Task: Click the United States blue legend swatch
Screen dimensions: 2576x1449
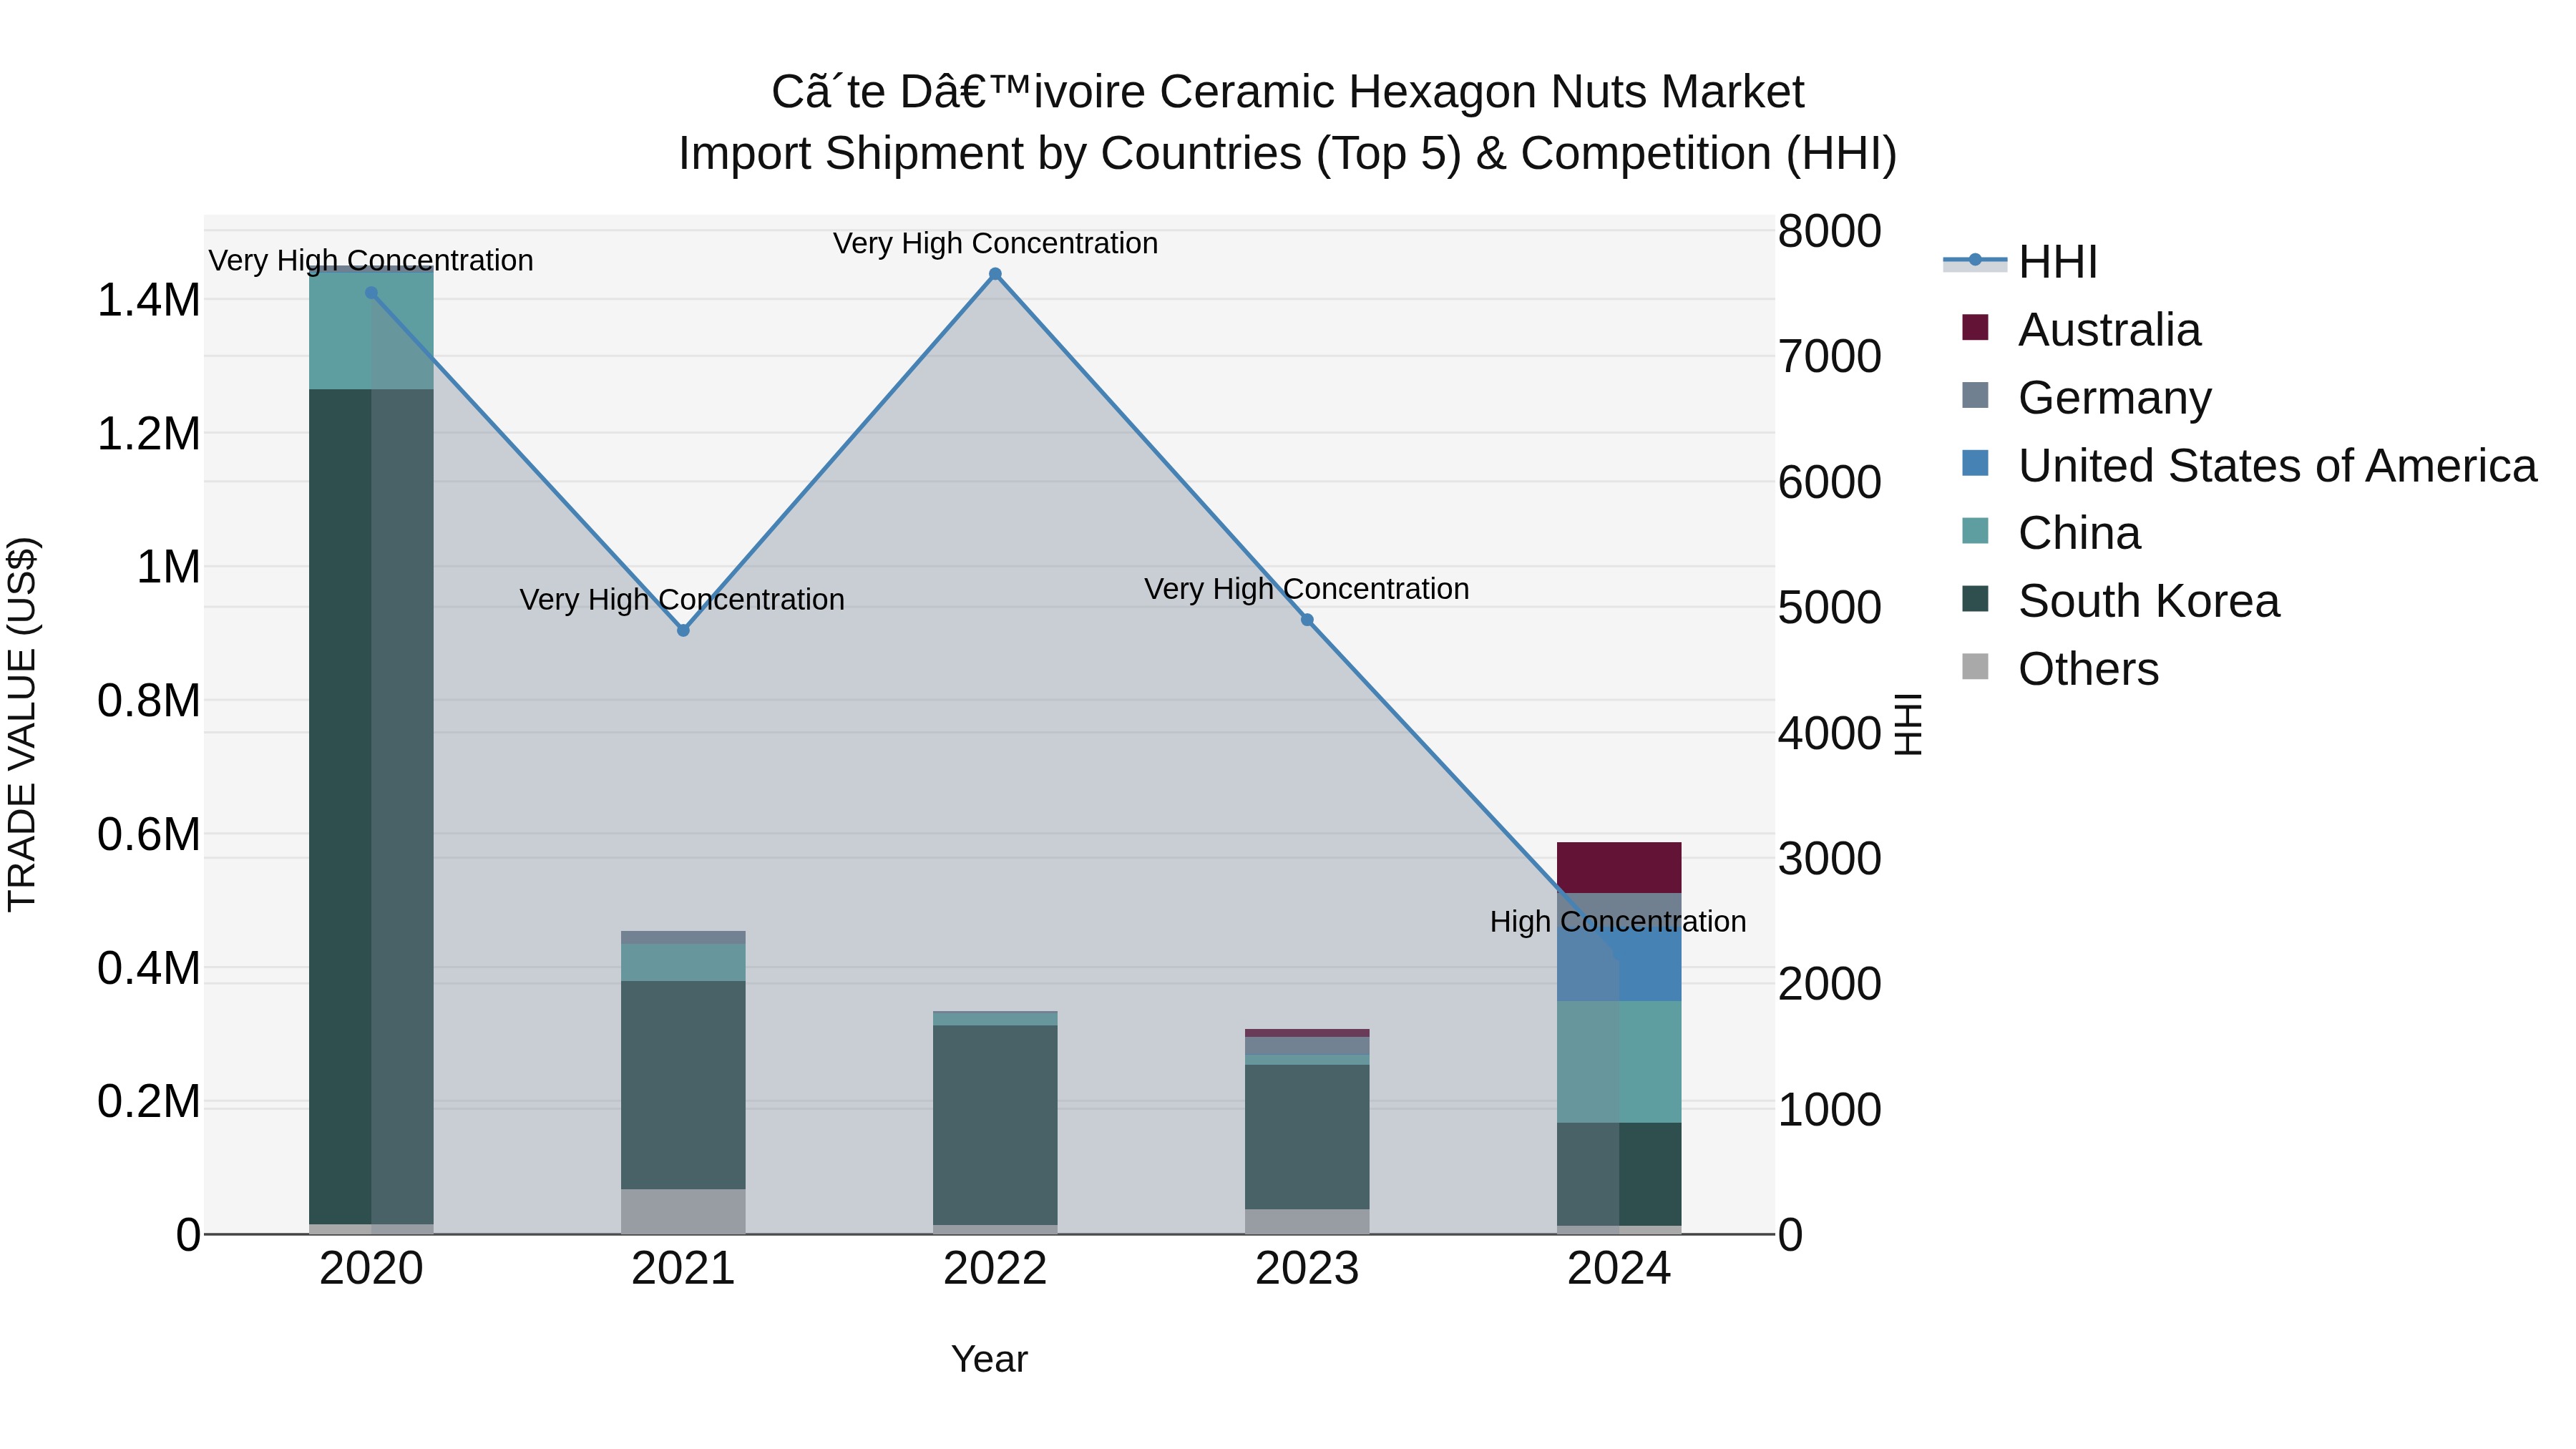Action: pos(1975,463)
